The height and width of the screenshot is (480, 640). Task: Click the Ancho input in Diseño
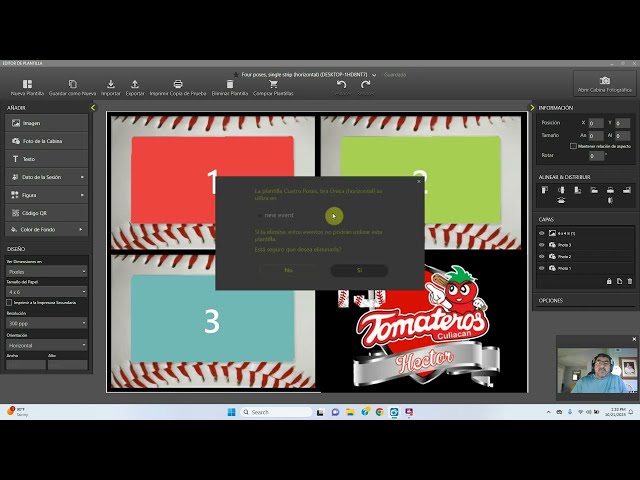pyautogui.click(x=26, y=364)
